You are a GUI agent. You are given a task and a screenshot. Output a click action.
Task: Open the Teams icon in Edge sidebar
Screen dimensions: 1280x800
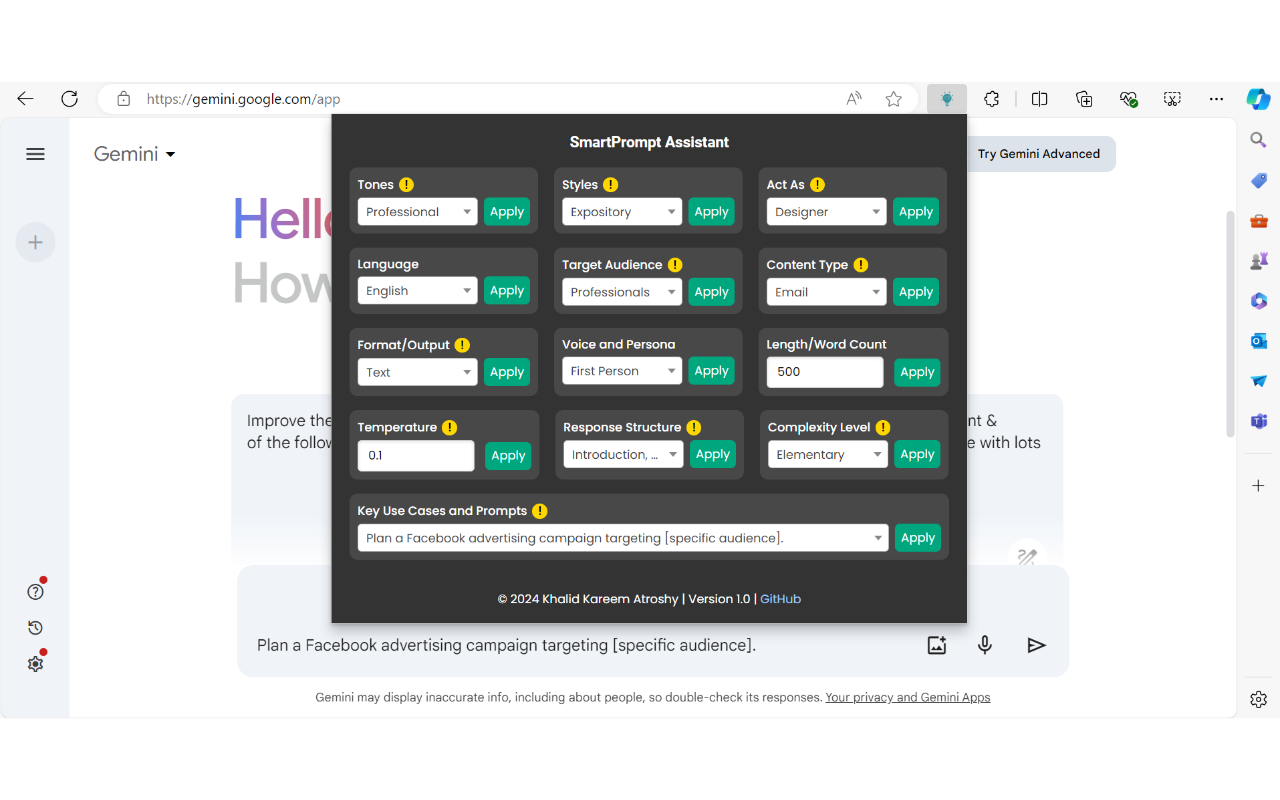point(1259,421)
